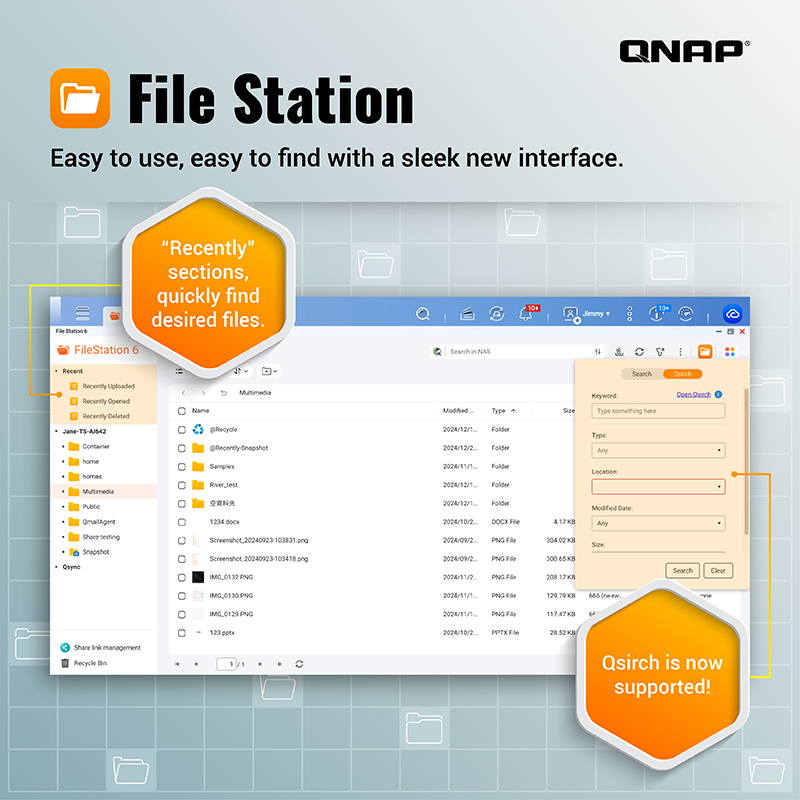The width and height of the screenshot is (800, 800).
Task: Open the Jimmy user account menu
Action: point(586,314)
